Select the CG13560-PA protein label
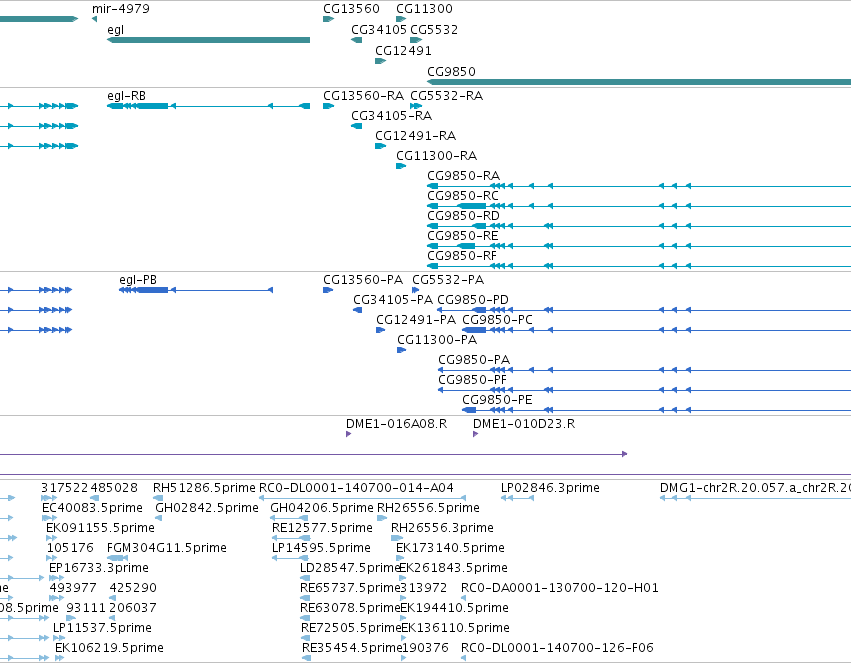Image resolution: width=851 pixels, height=663 pixels. [x=363, y=280]
